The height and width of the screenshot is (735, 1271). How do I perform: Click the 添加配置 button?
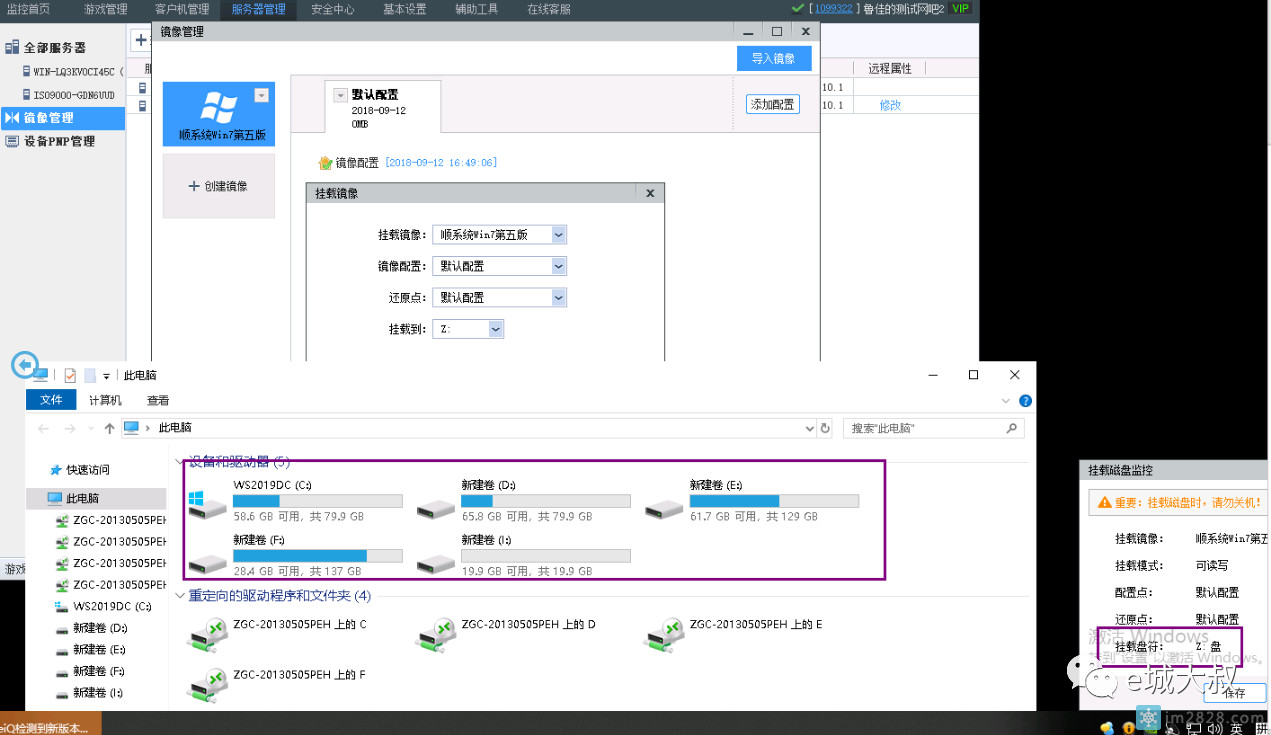coord(772,104)
